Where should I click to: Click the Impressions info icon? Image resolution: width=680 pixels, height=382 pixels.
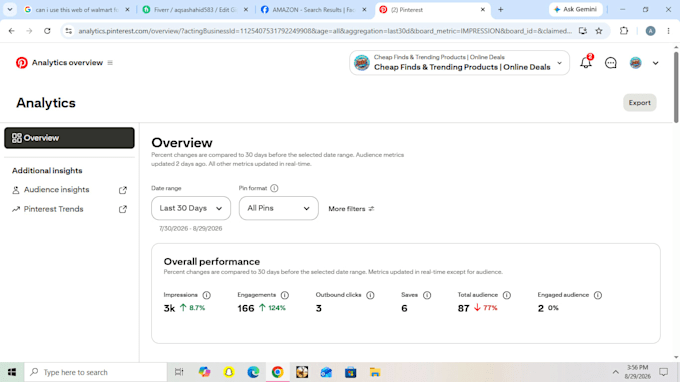click(x=206, y=295)
